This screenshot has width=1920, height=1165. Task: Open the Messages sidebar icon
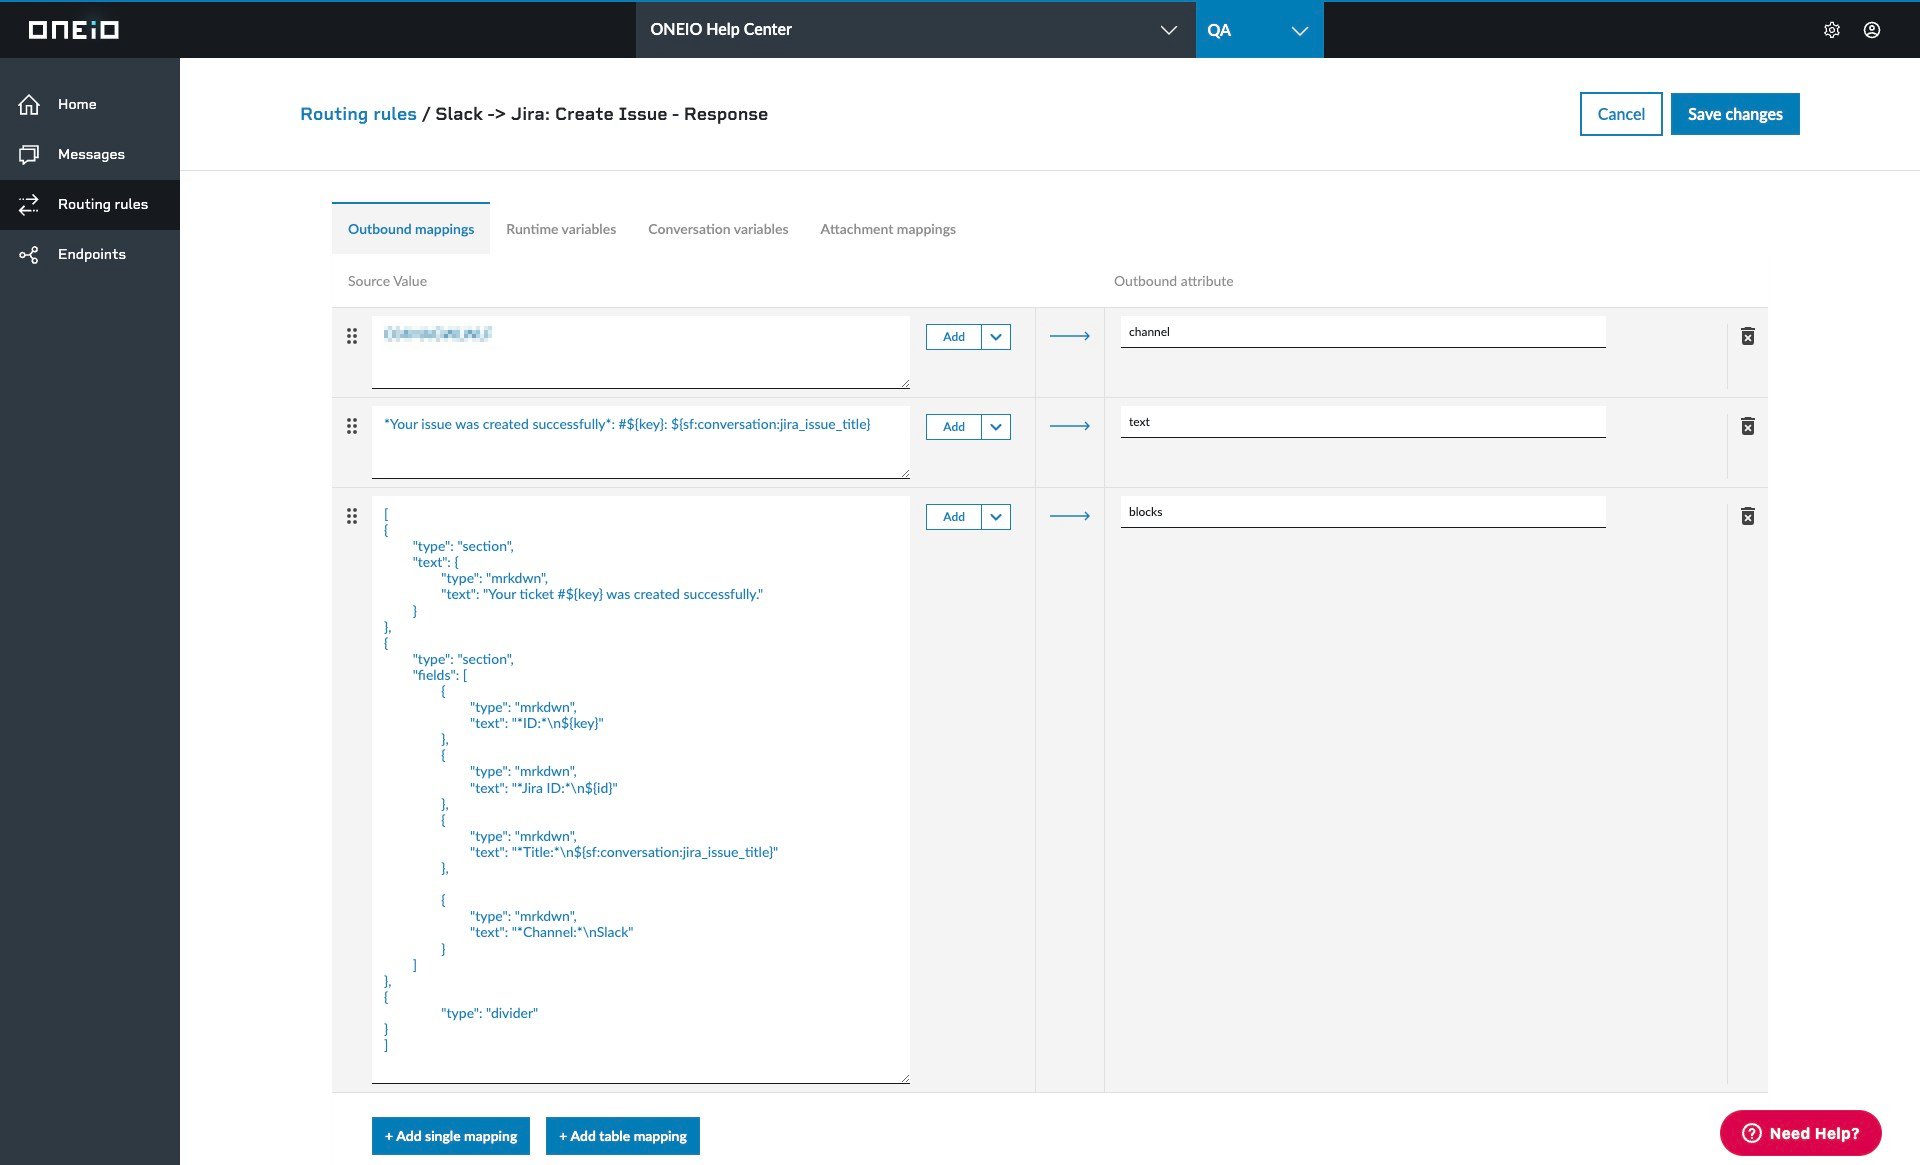click(30, 154)
